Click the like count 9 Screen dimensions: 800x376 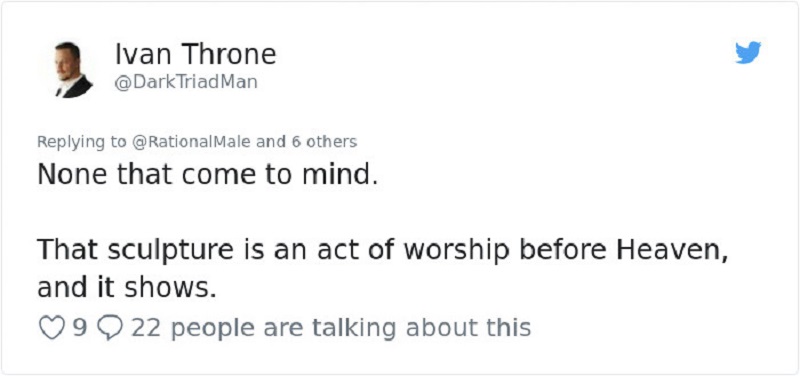tap(80, 328)
